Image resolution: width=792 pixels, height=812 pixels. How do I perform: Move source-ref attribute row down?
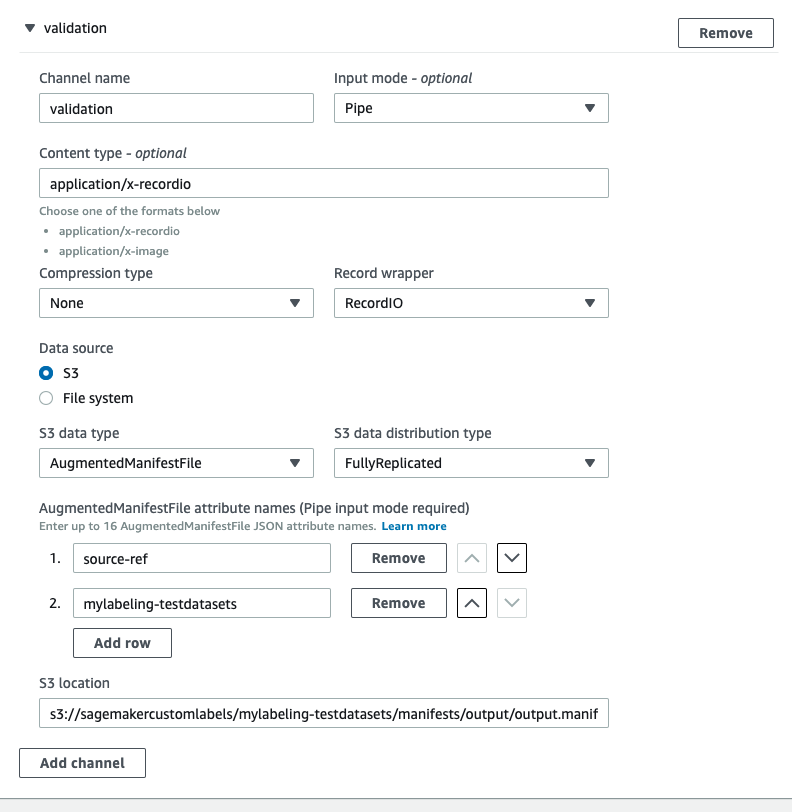point(512,558)
